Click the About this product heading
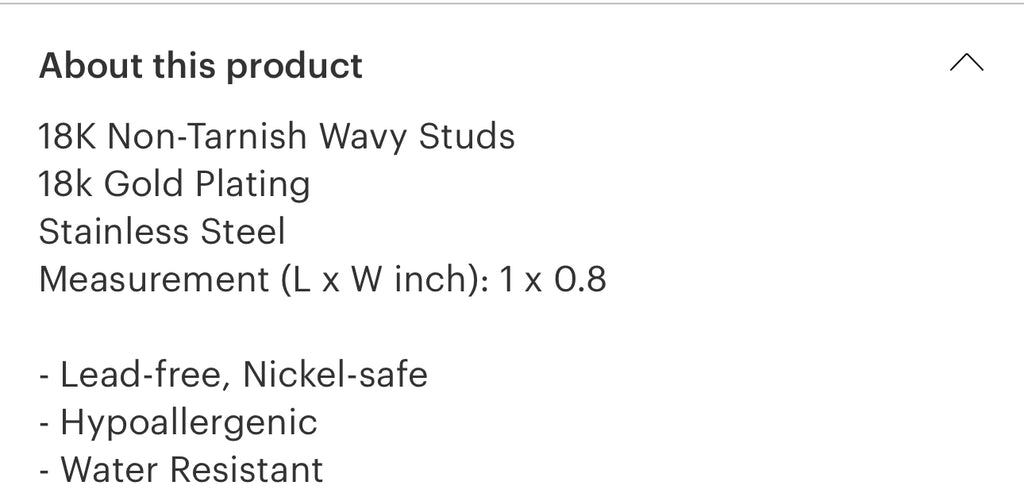Screen dimensions: 1024x497 (x=200, y=66)
